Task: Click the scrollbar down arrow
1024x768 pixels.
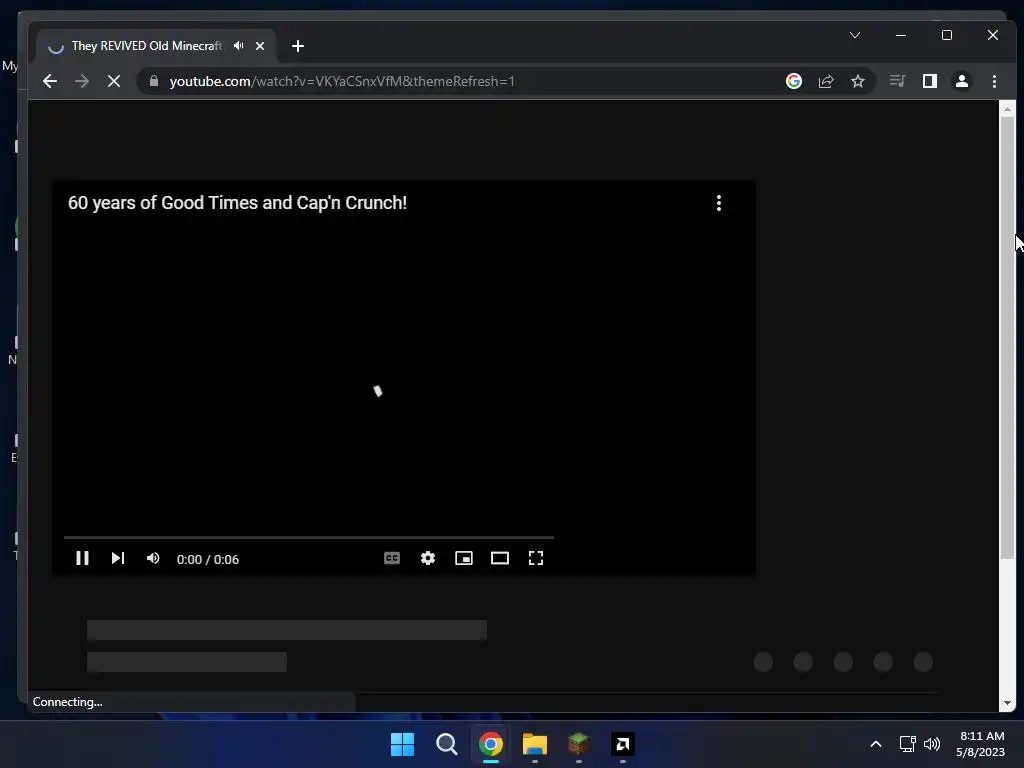Action: click(x=1007, y=703)
